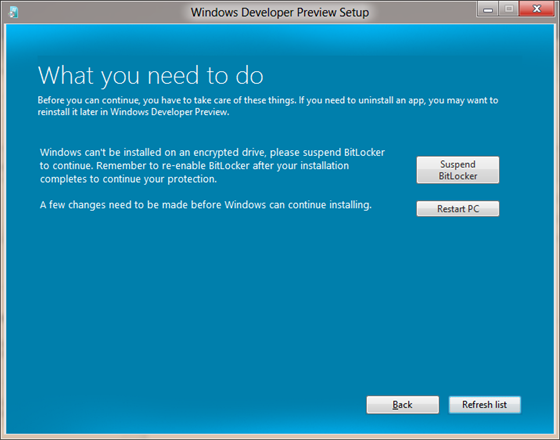560x440 pixels.
Task: Restart the PC using Restart PC button
Action: point(458,209)
